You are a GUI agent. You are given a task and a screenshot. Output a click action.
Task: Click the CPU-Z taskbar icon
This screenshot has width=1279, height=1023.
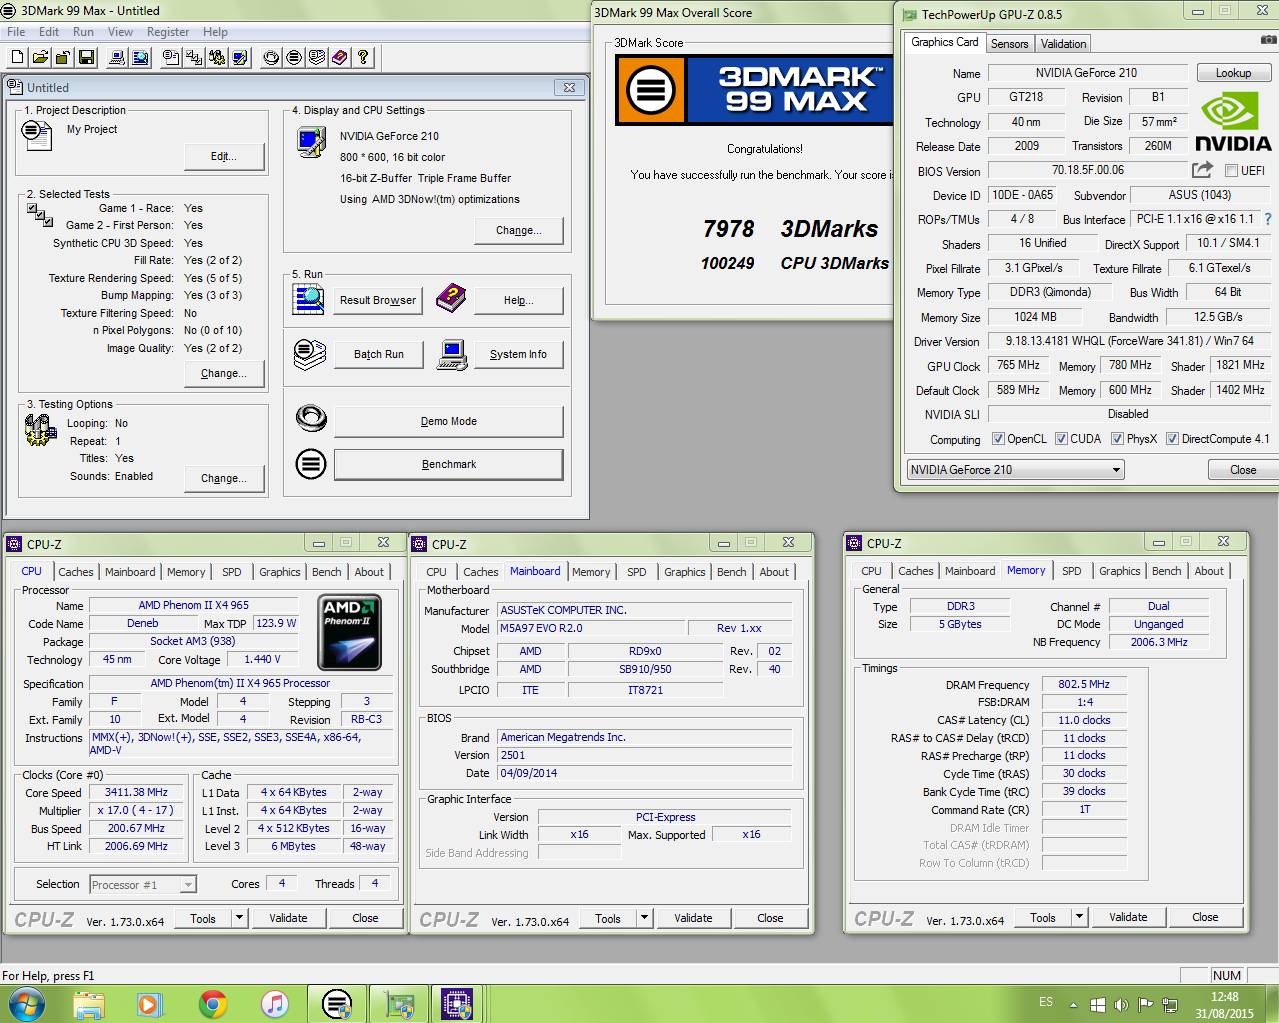coord(457,1003)
